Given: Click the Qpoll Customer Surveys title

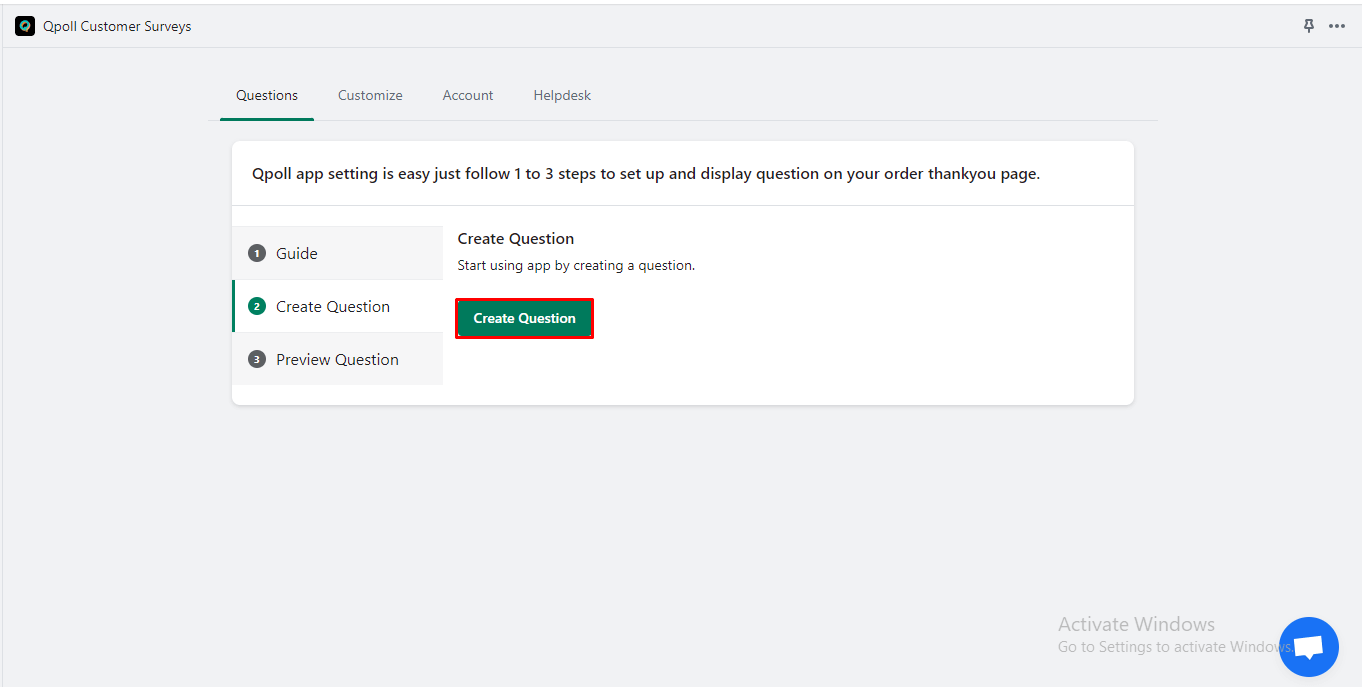Looking at the screenshot, I should pyautogui.click(x=117, y=27).
